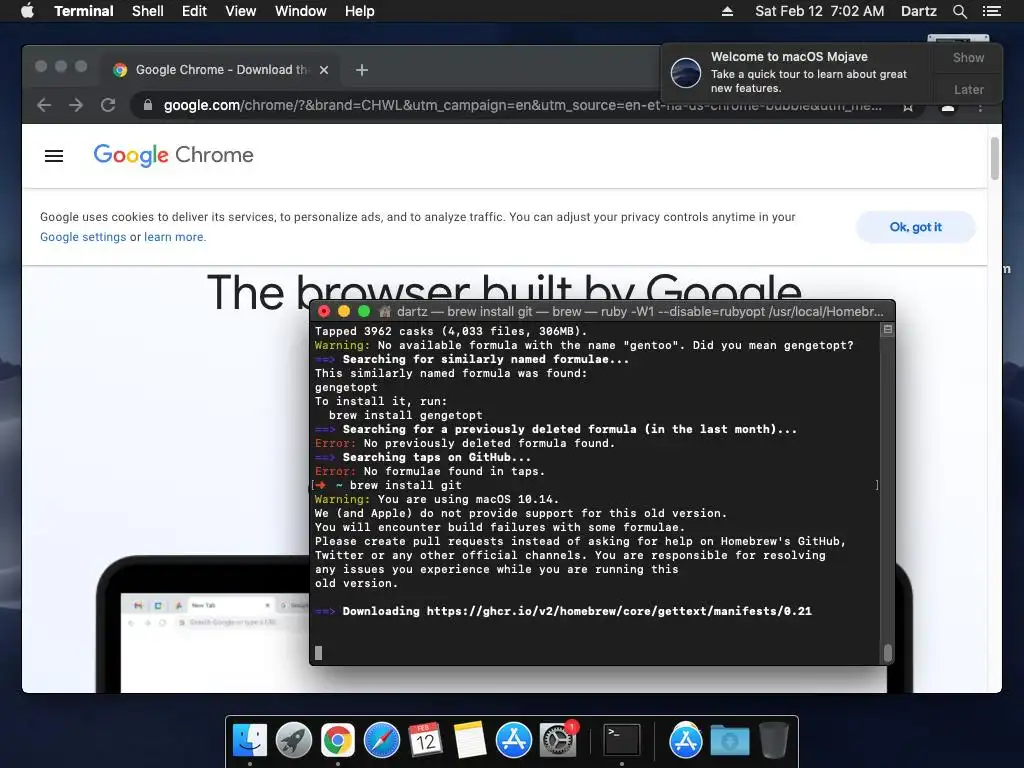1024x768 pixels.
Task: Close the Google Chrome tab
Action: (x=324, y=70)
